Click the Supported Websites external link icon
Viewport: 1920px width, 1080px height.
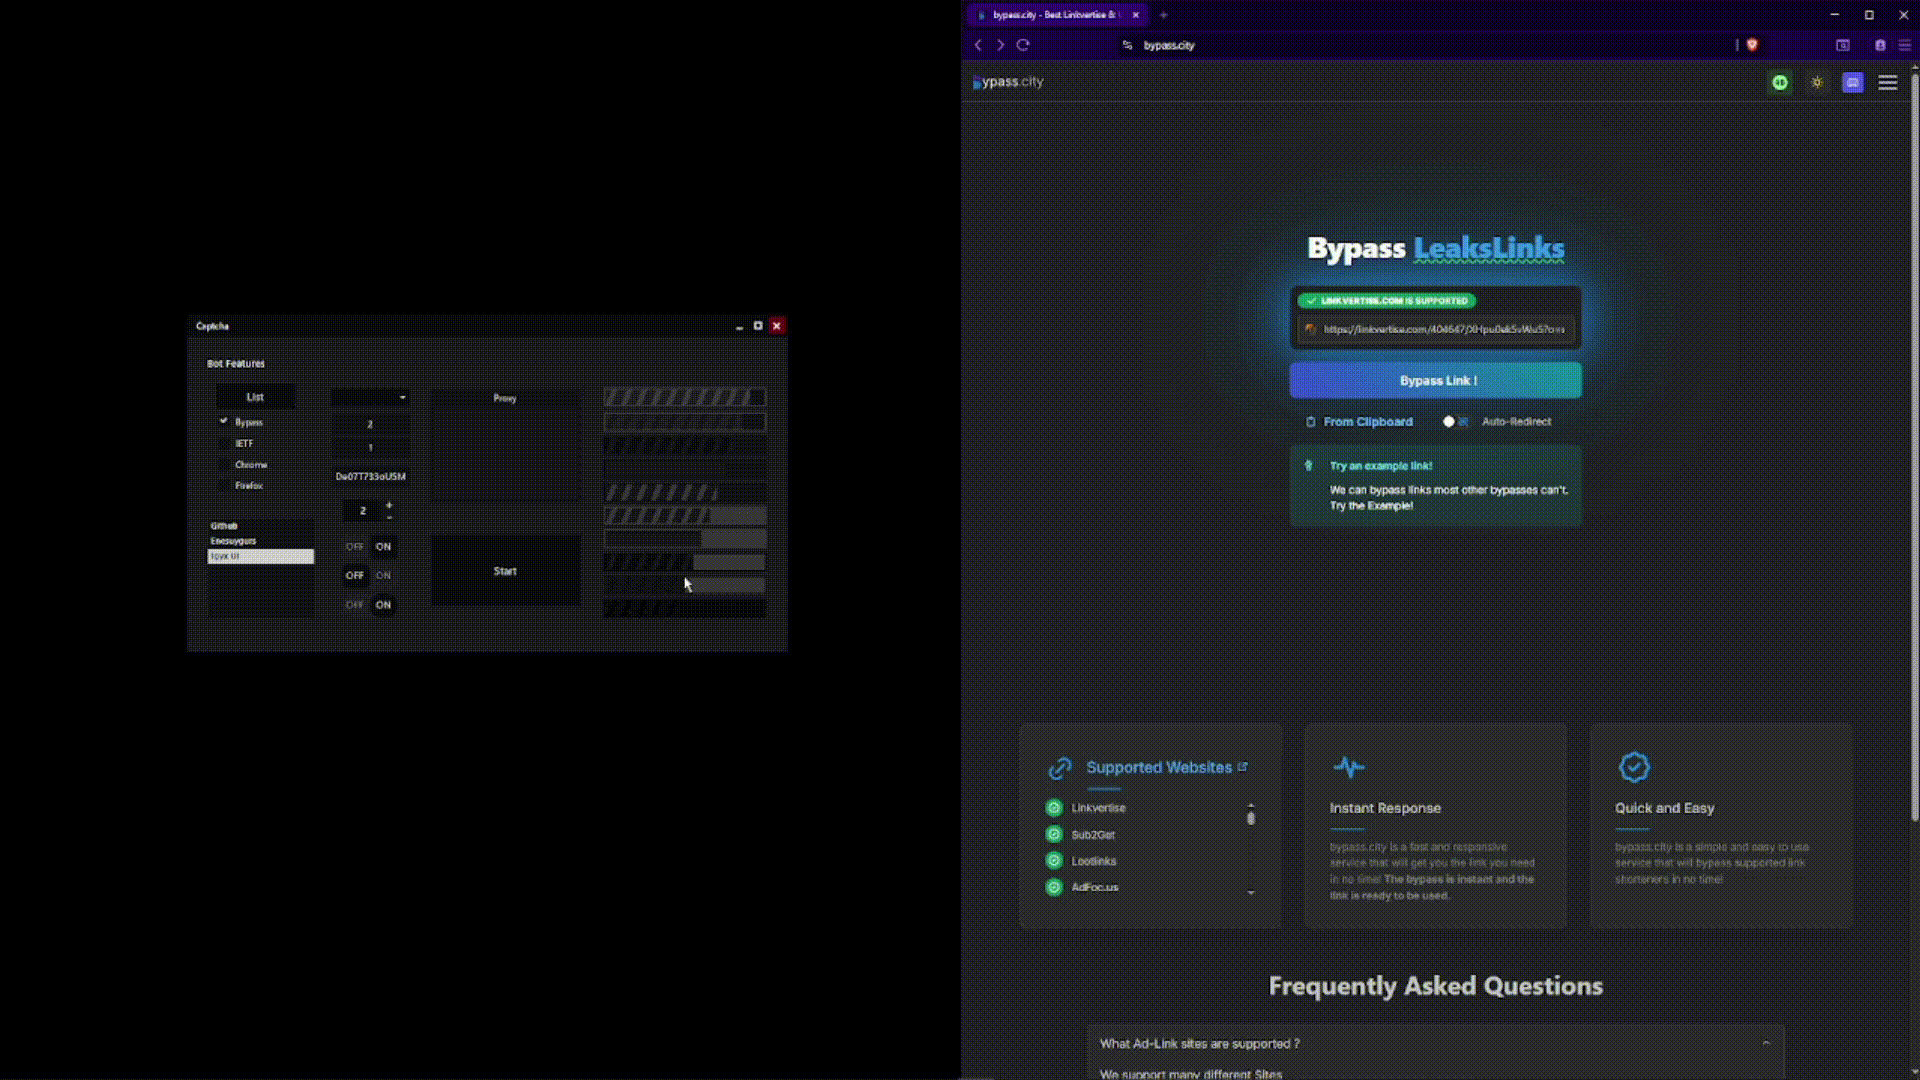[x=1243, y=767]
